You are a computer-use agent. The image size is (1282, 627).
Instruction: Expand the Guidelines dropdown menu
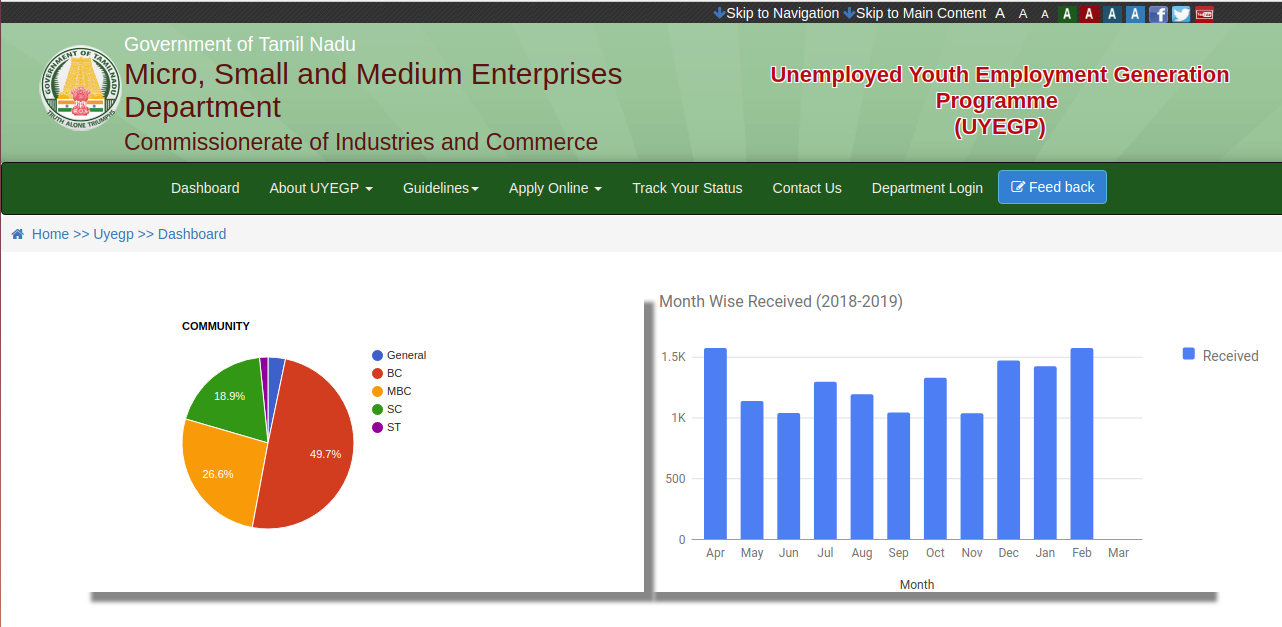point(440,188)
